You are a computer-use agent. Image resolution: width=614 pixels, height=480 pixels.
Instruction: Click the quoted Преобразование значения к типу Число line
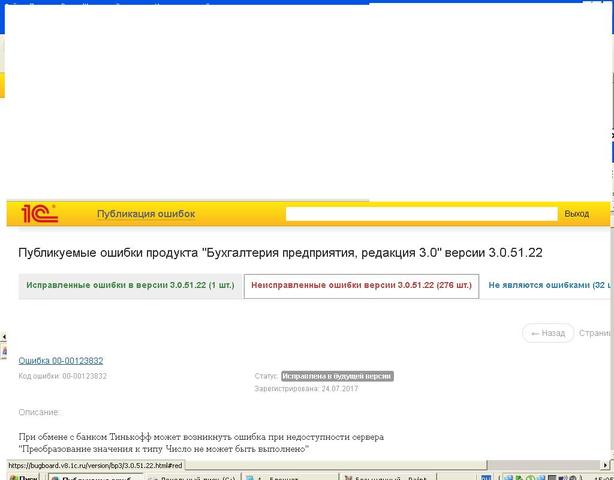[x=164, y=449]
